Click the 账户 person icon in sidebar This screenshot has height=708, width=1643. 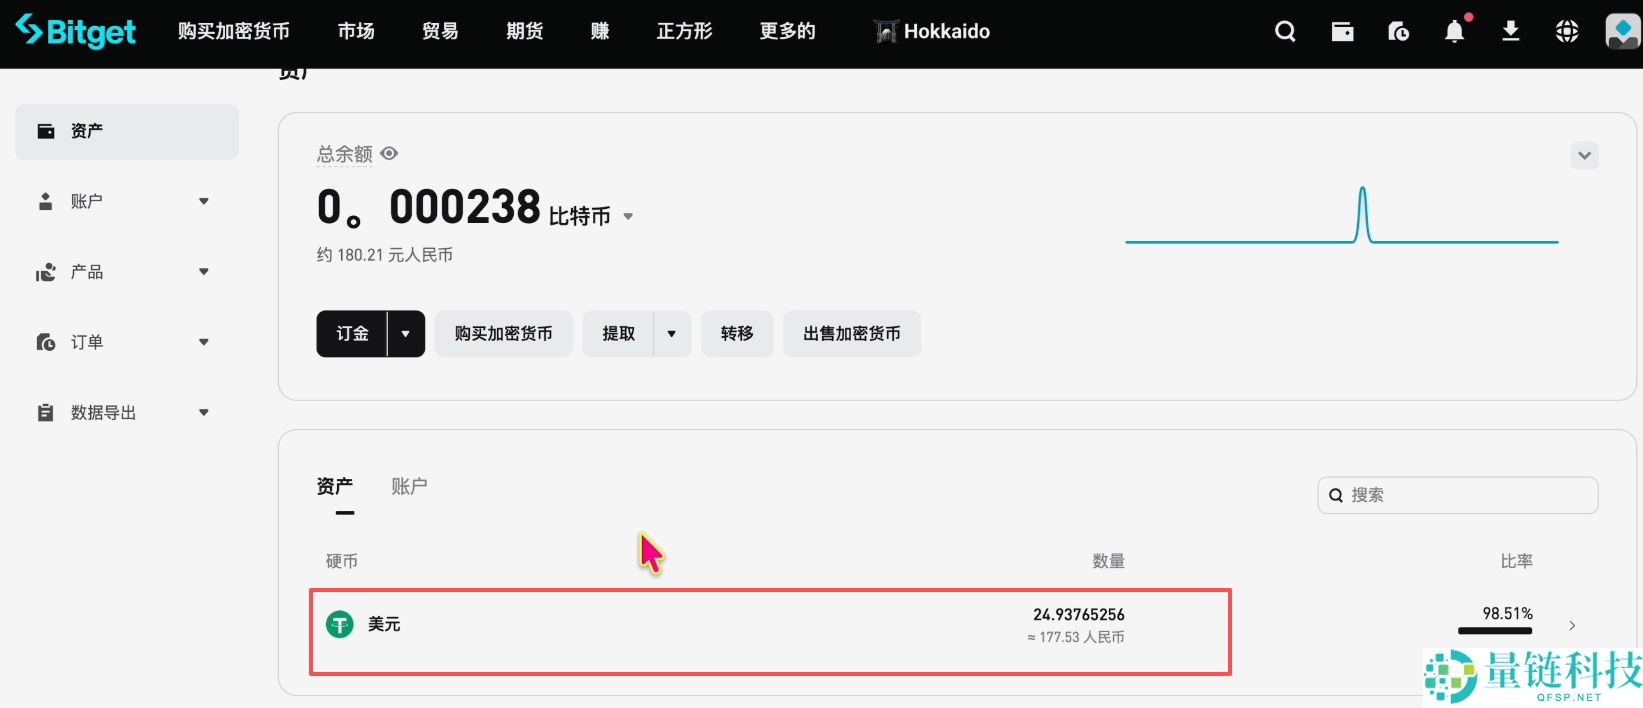coord(45,201)
